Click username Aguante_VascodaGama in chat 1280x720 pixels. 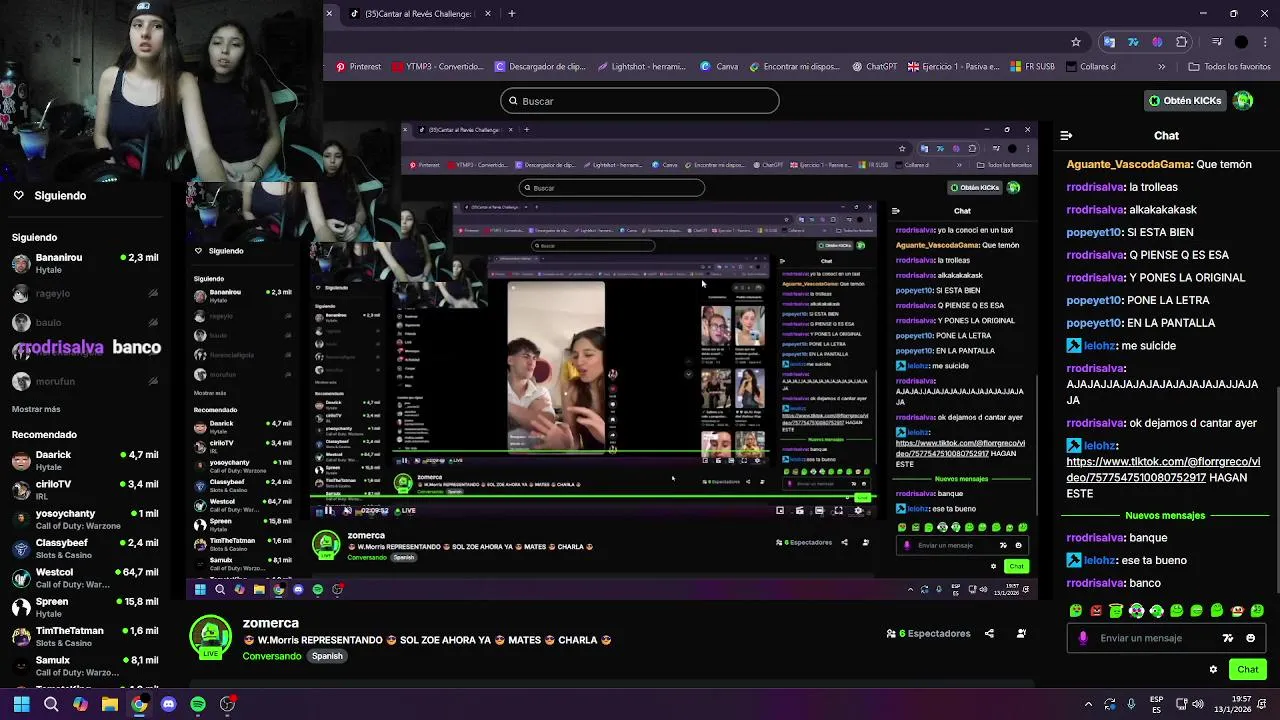[x=1129, y=164]
